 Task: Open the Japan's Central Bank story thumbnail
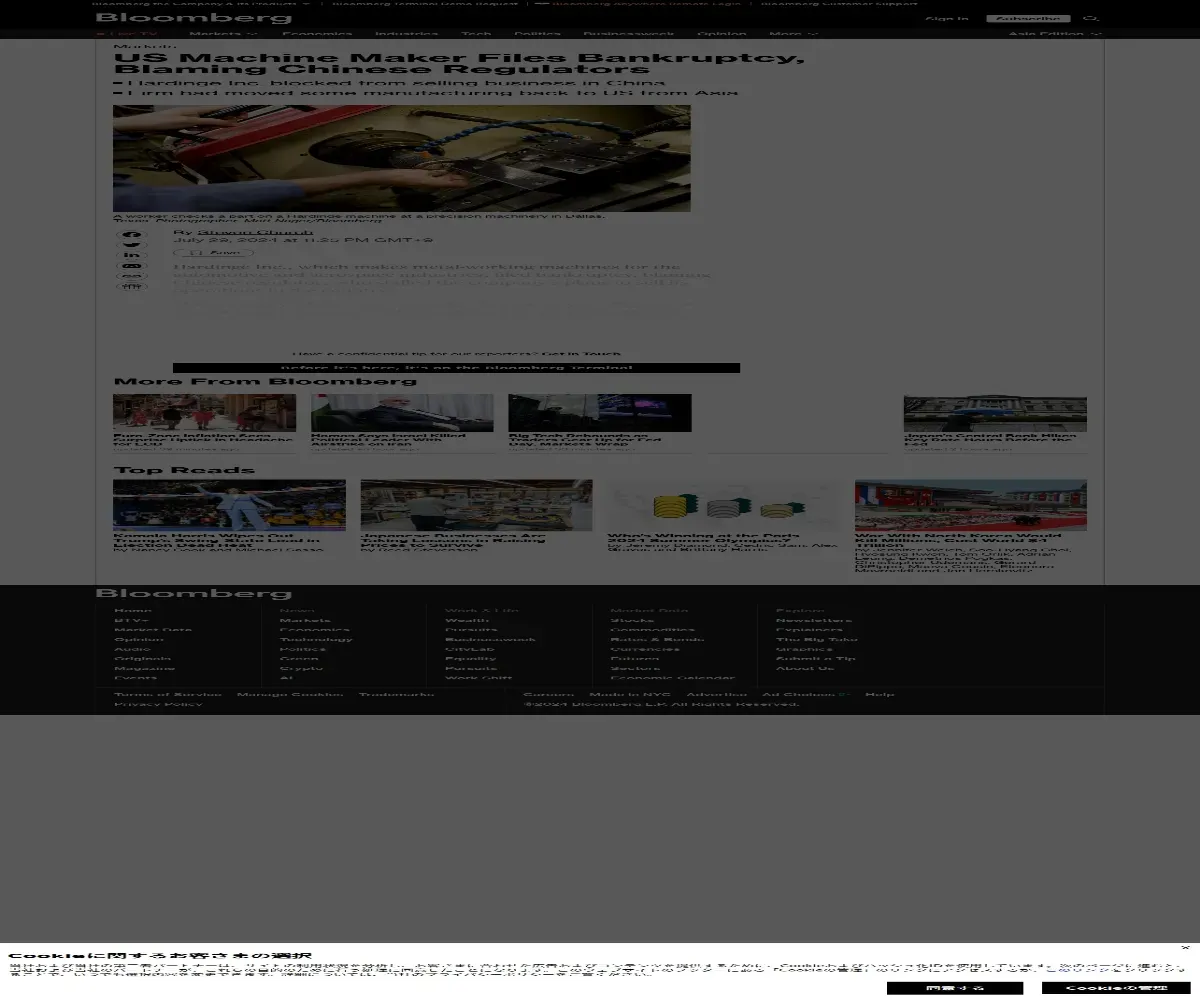[x=995, y=413]
